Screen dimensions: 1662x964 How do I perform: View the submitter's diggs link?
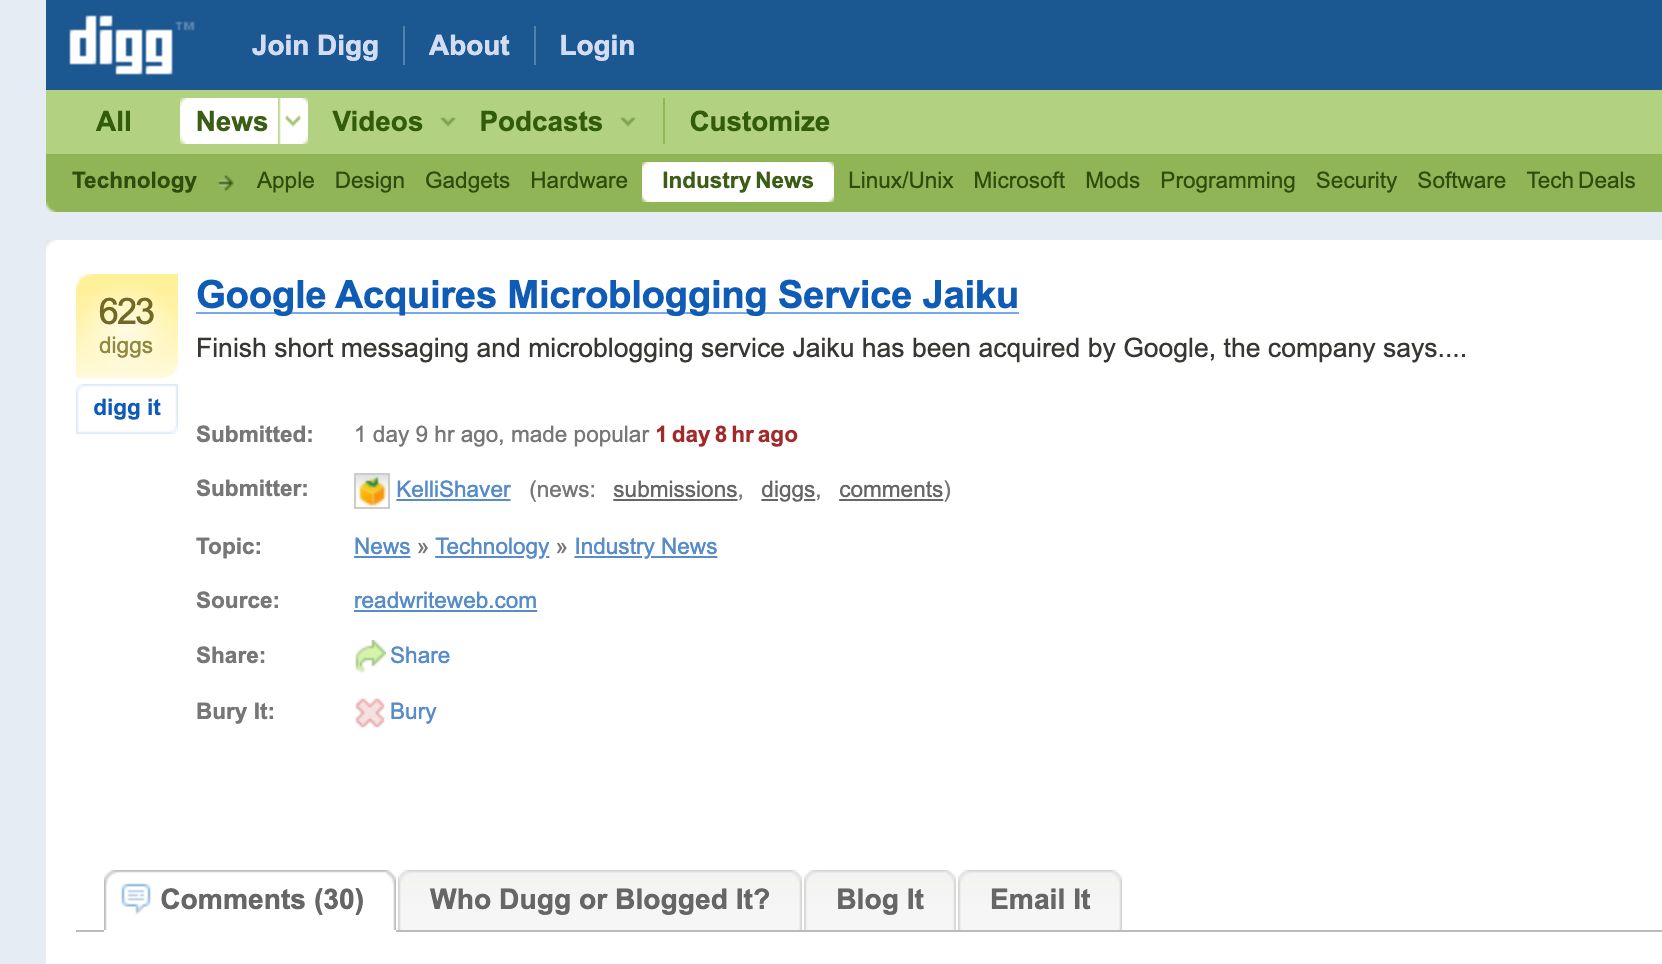point(788,489)
